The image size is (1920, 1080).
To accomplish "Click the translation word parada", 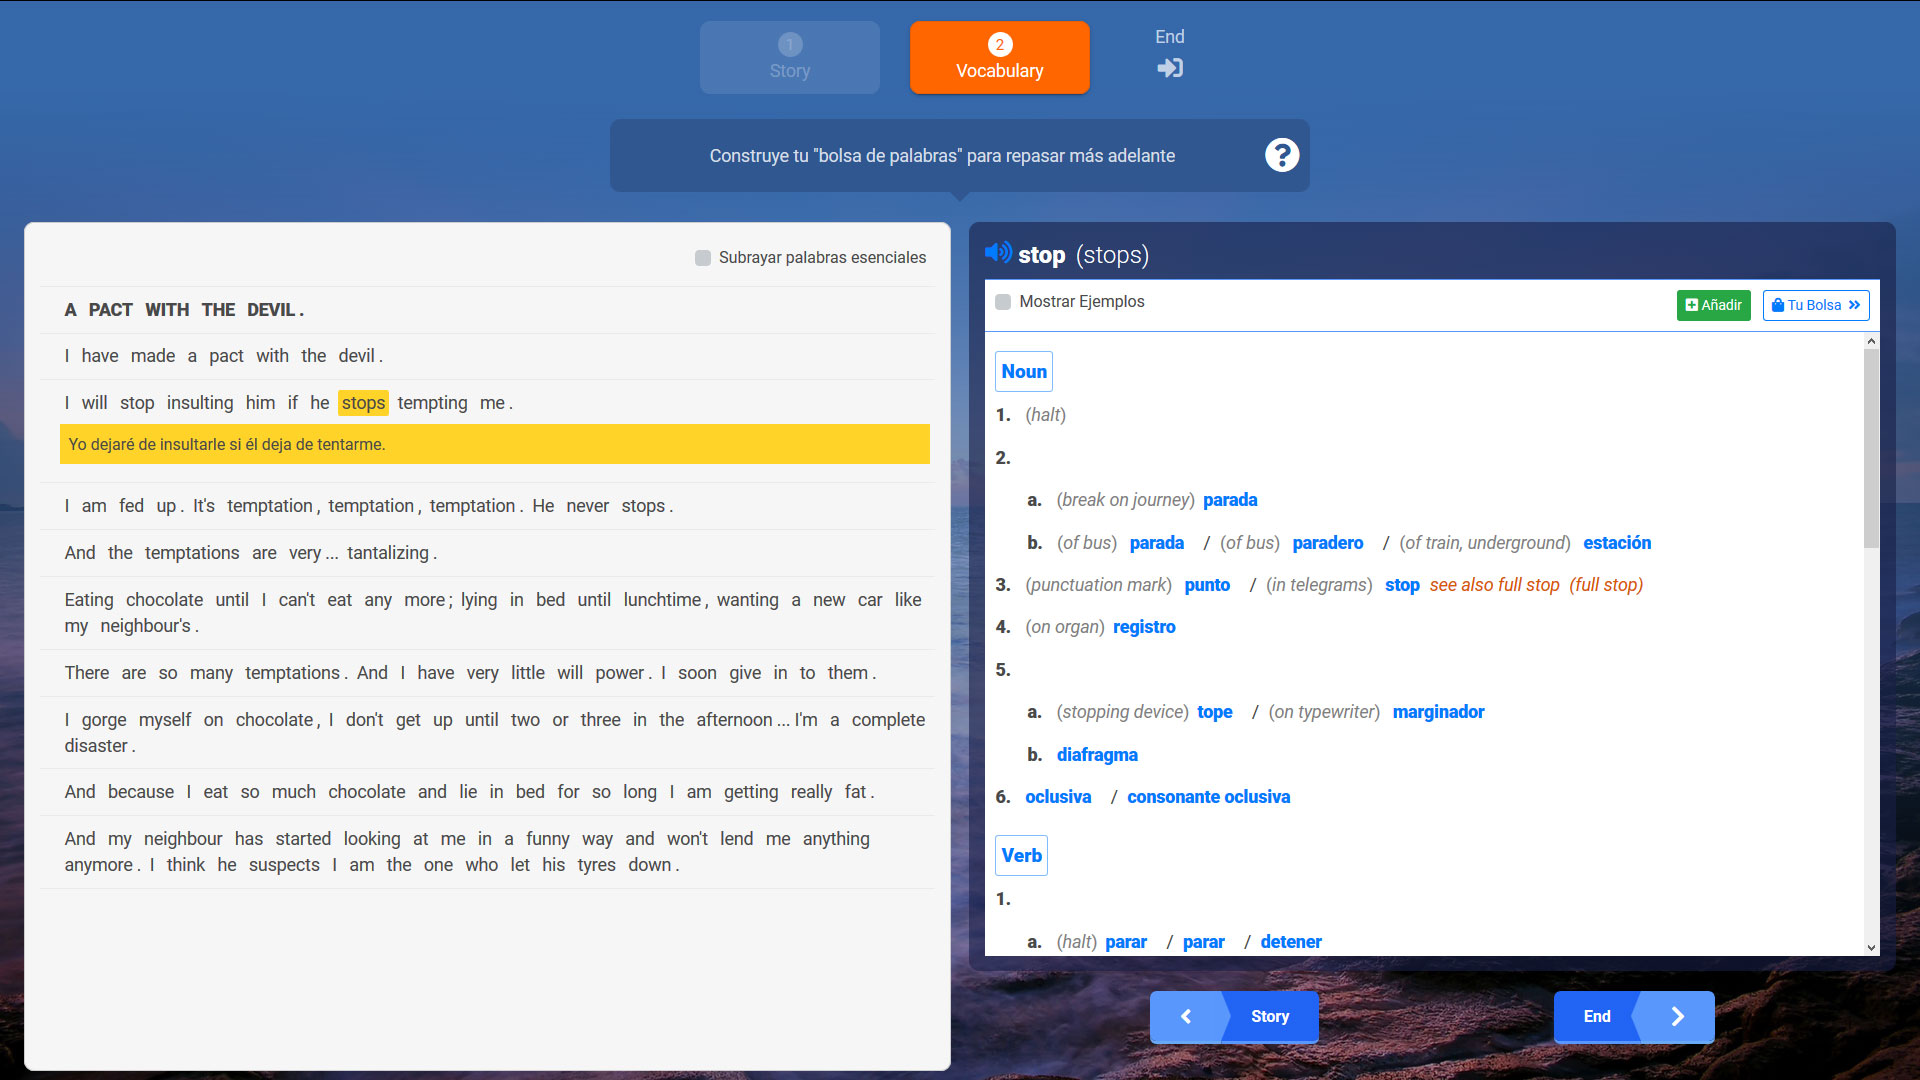I will coord(1229,500).
